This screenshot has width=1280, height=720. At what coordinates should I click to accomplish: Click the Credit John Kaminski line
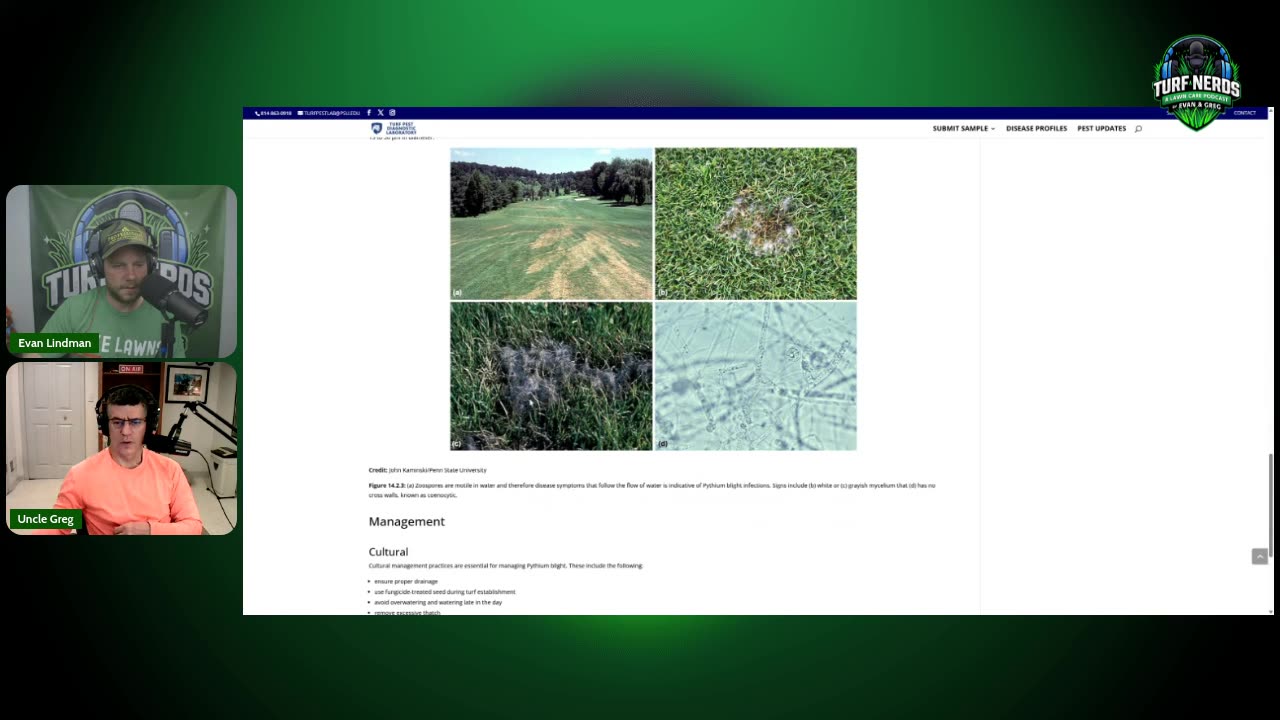(427, 470)
